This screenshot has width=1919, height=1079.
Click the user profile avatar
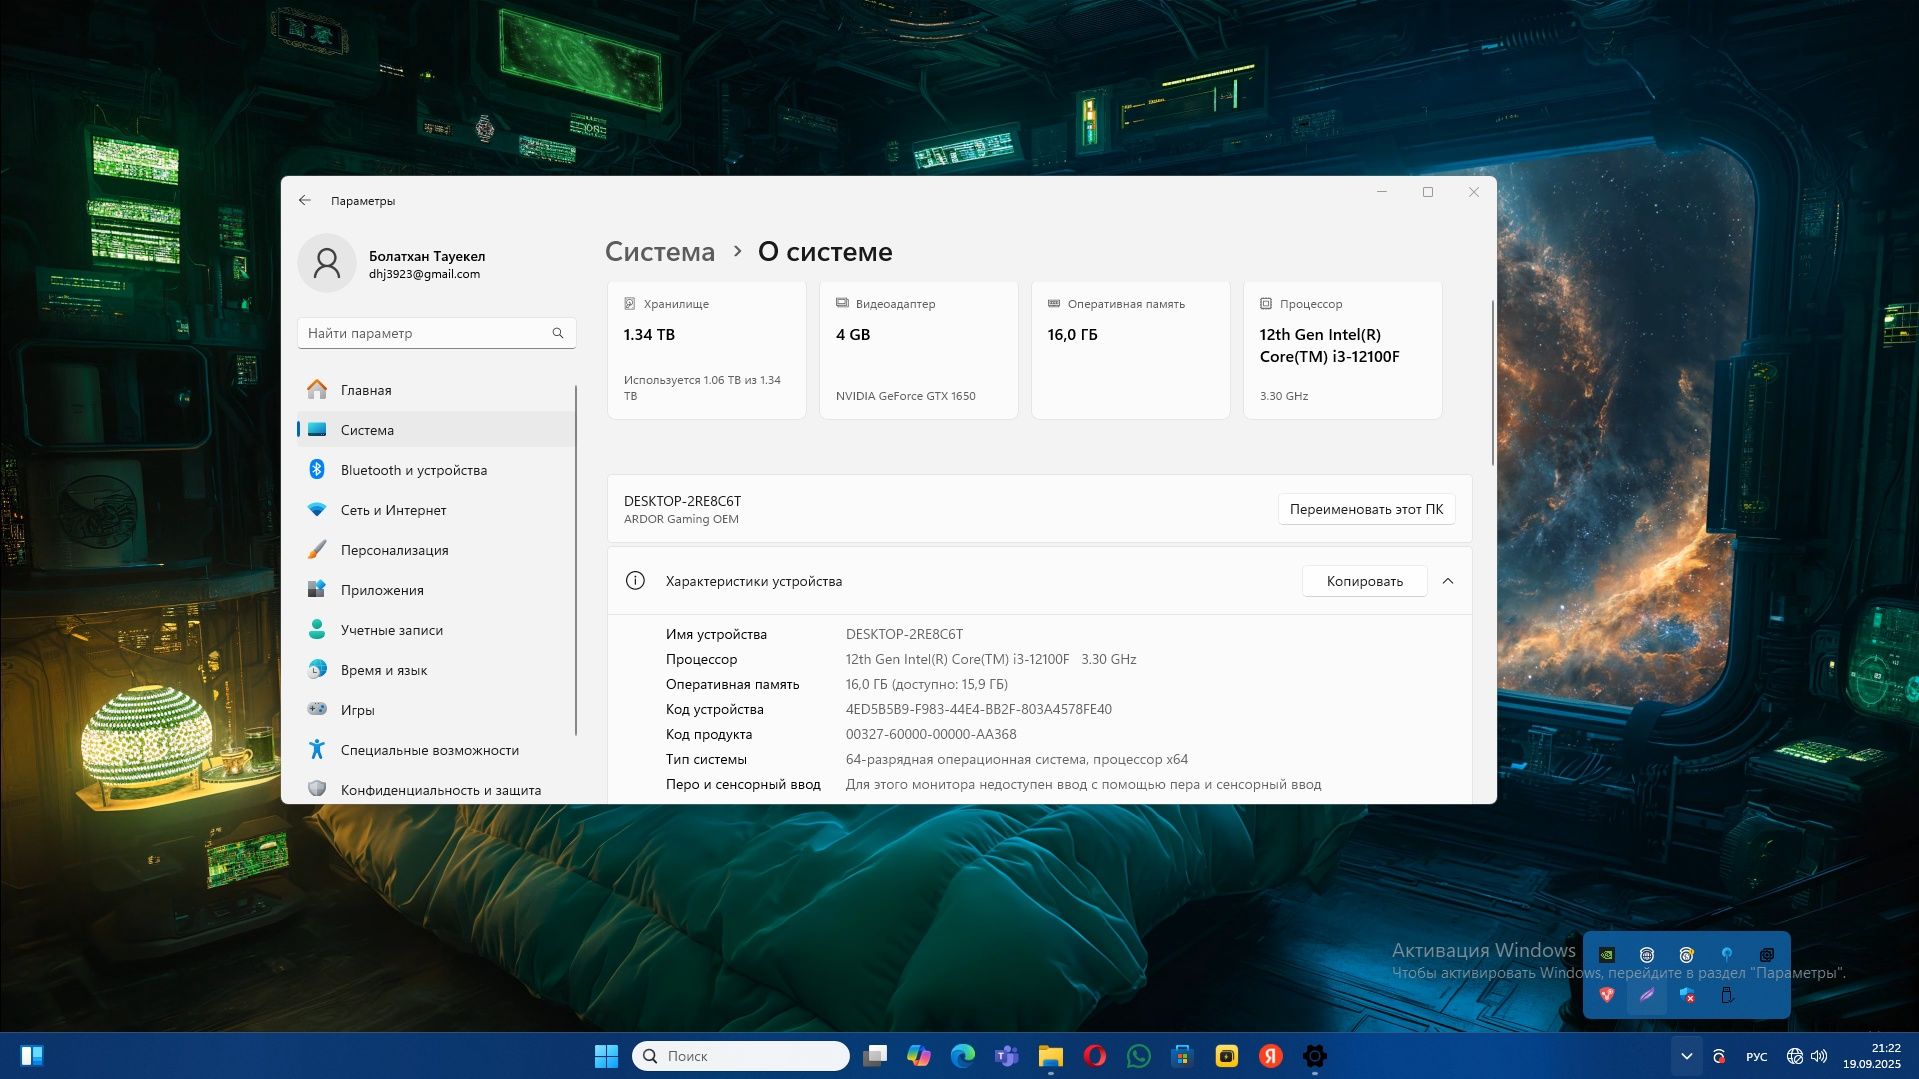click(x=327, y=263)
